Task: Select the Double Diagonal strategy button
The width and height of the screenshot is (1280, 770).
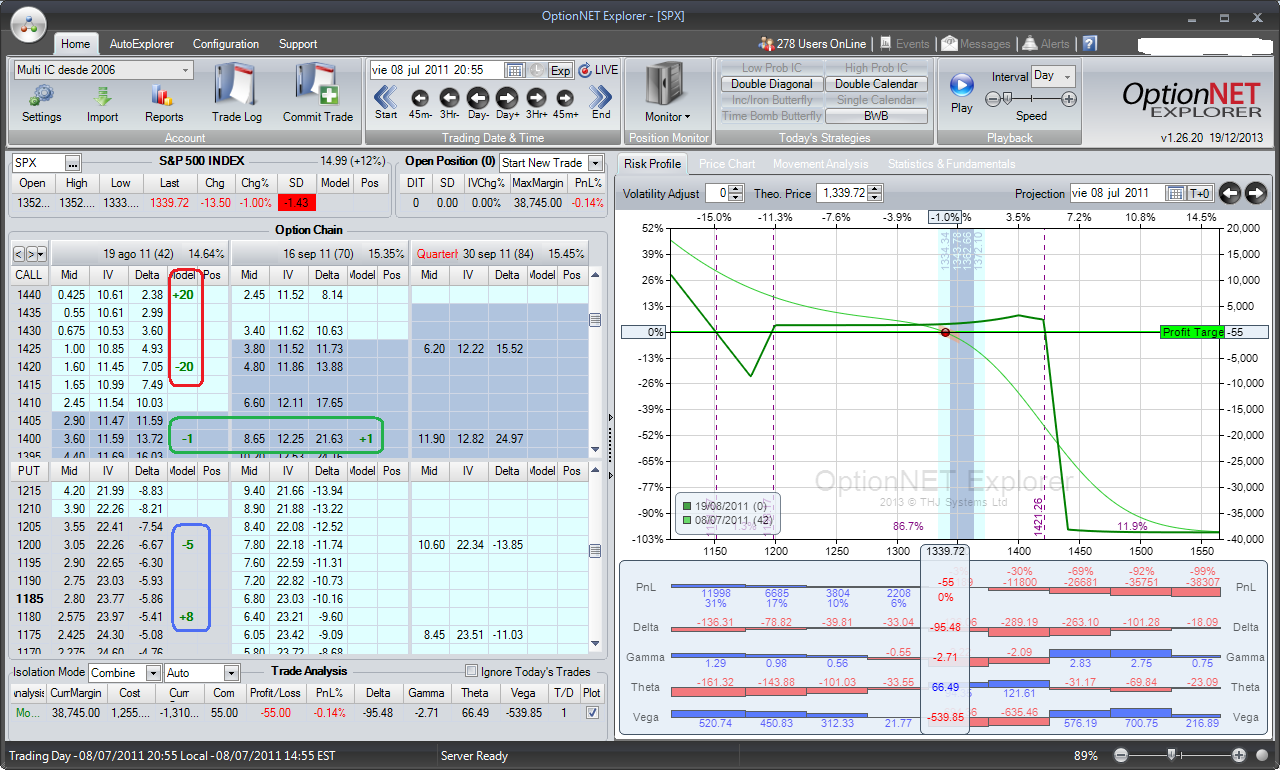Action: tap(772, 84)
